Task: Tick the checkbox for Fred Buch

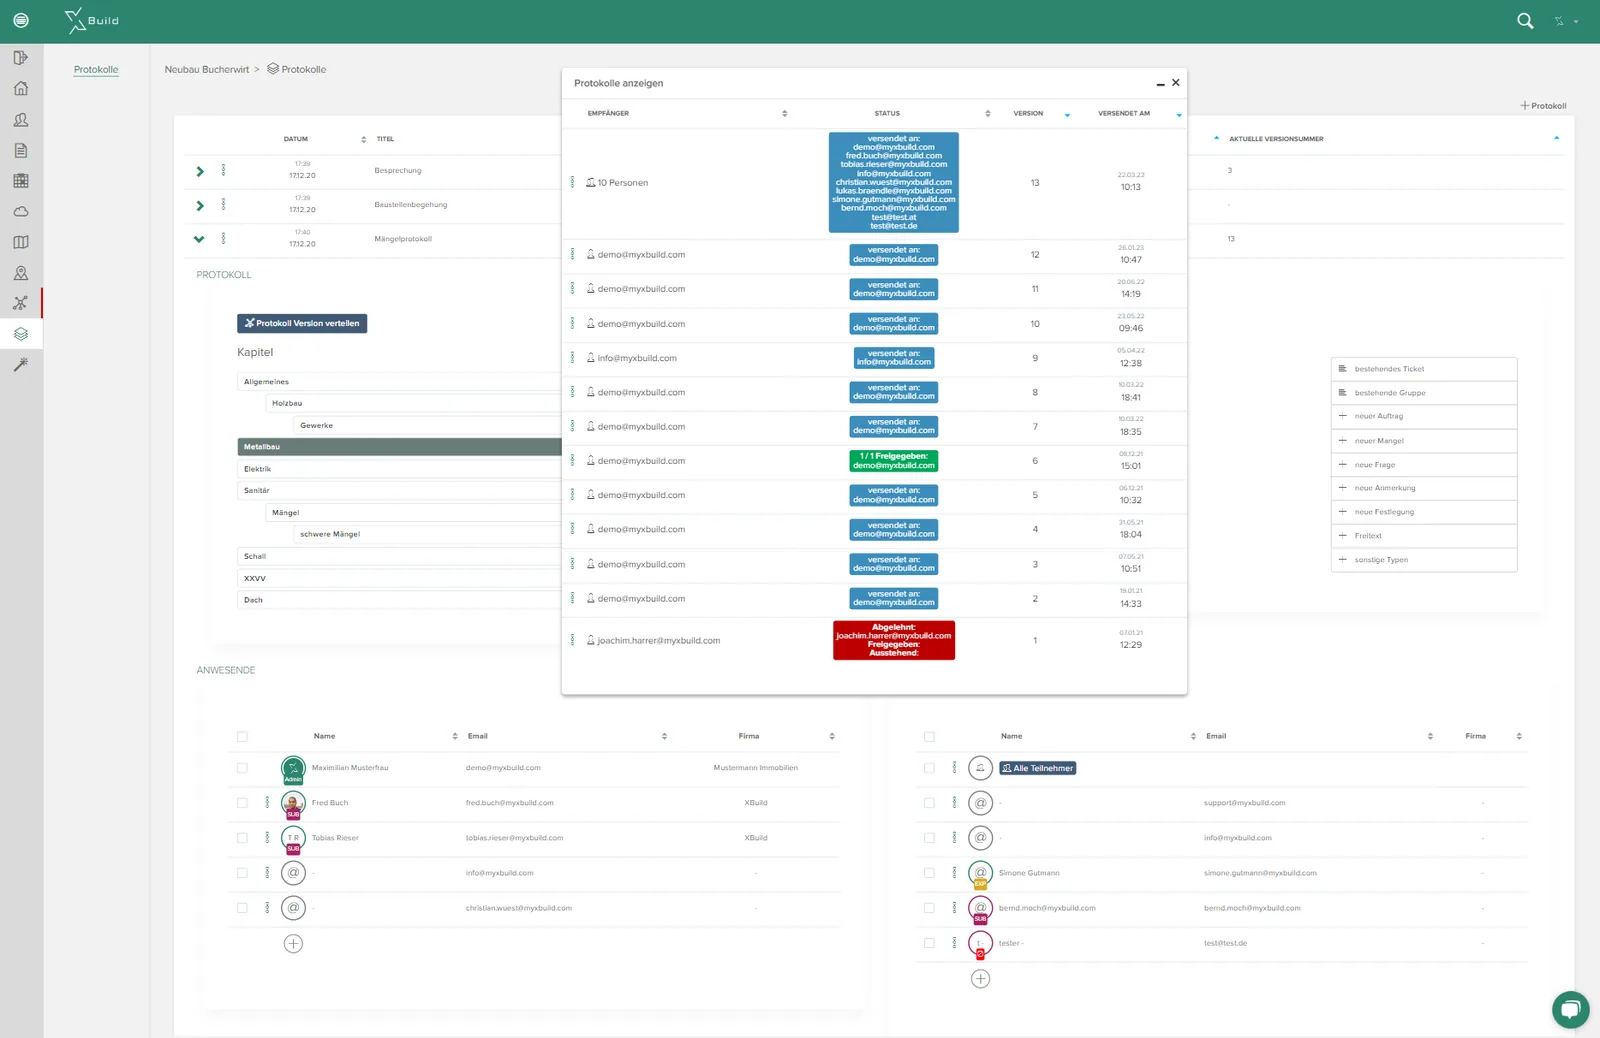Action: [x=242, y=803]
